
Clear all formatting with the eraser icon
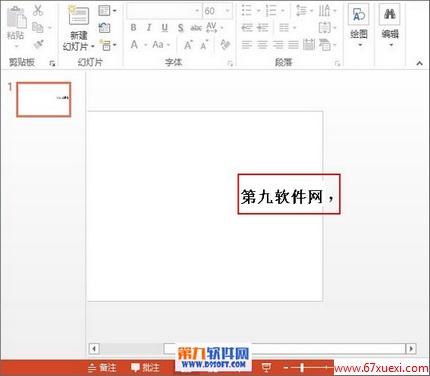point(226,45)
